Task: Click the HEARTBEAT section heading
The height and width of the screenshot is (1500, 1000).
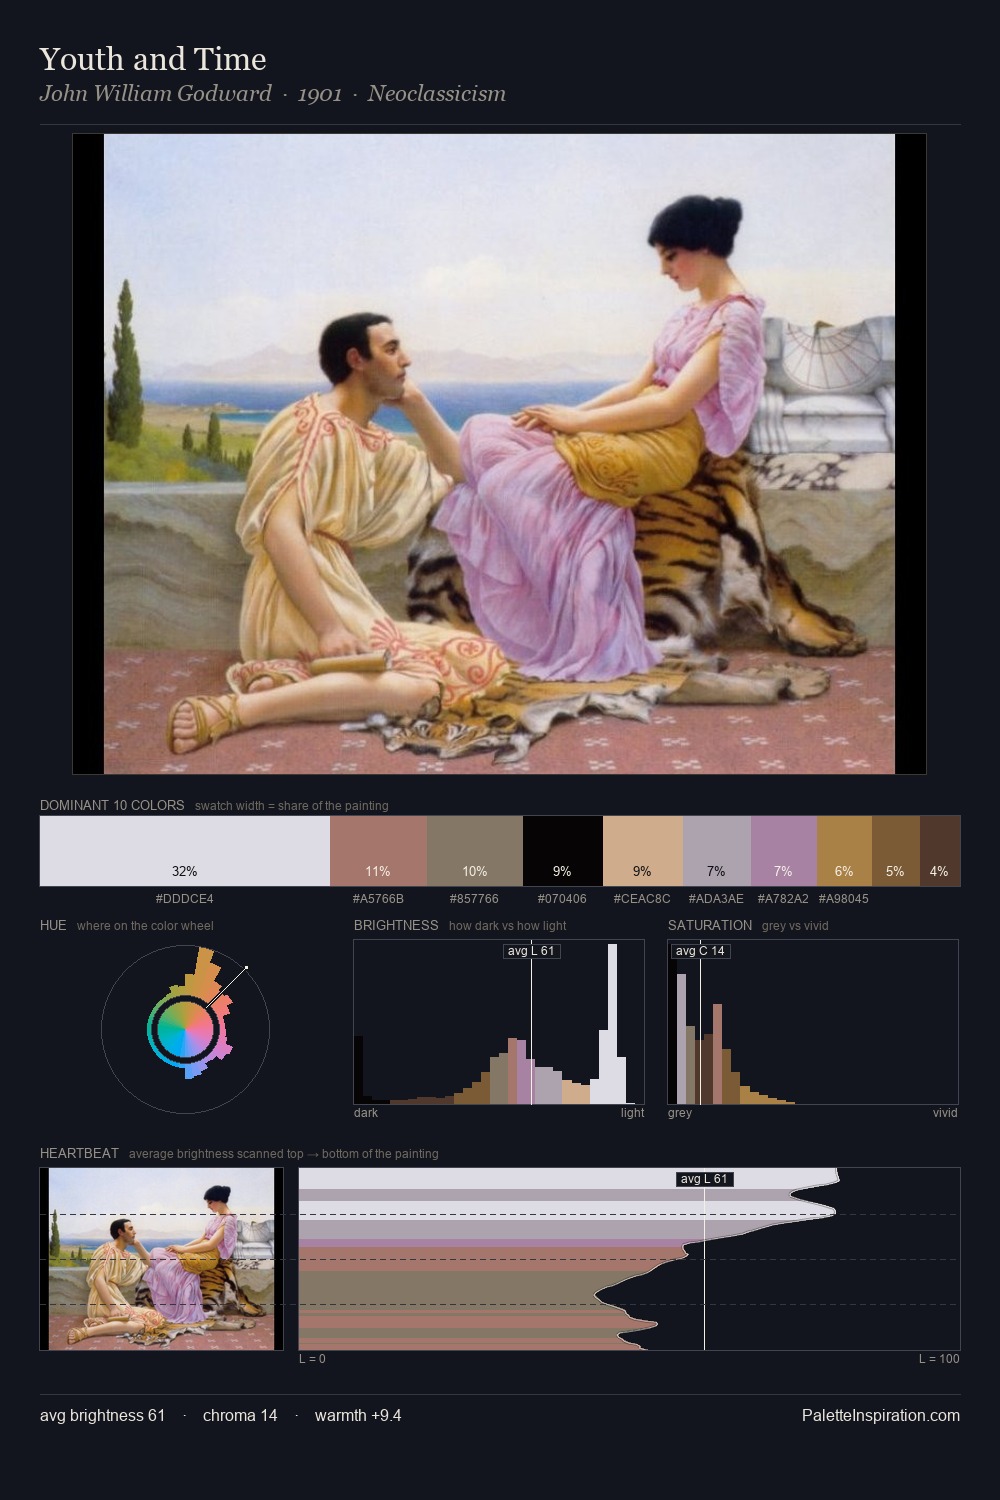Action: pyautogui.click(x=79, y=1153)
